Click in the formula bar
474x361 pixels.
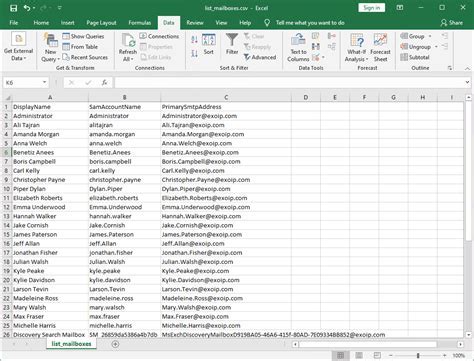coord(289,82)
